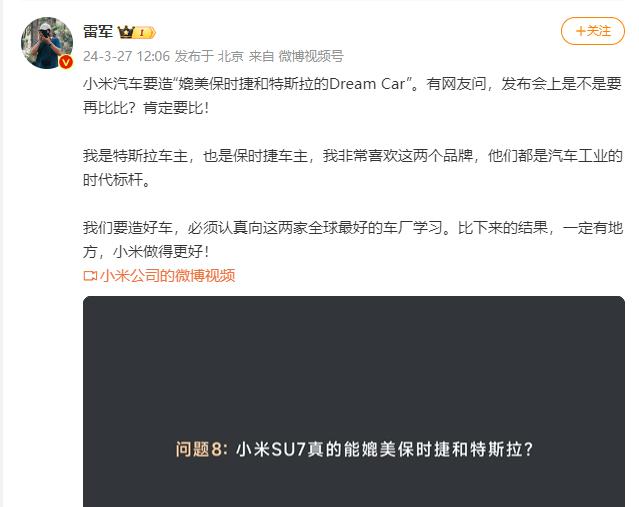Viewport: 639px width, 507px height.
Task: Click the orange verified V badge
Action: pos(66,62)
